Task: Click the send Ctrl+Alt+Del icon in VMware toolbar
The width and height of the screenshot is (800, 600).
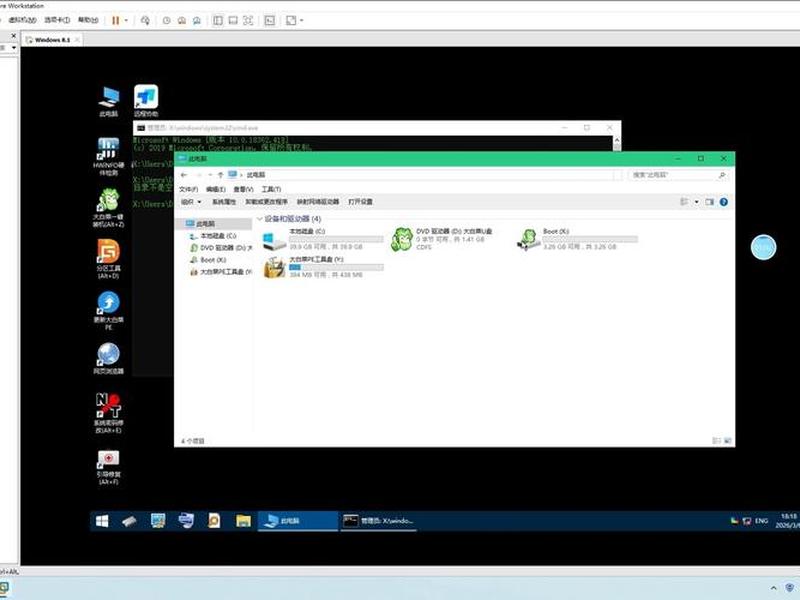Action: pyautogui.click(x=145, y=20)
